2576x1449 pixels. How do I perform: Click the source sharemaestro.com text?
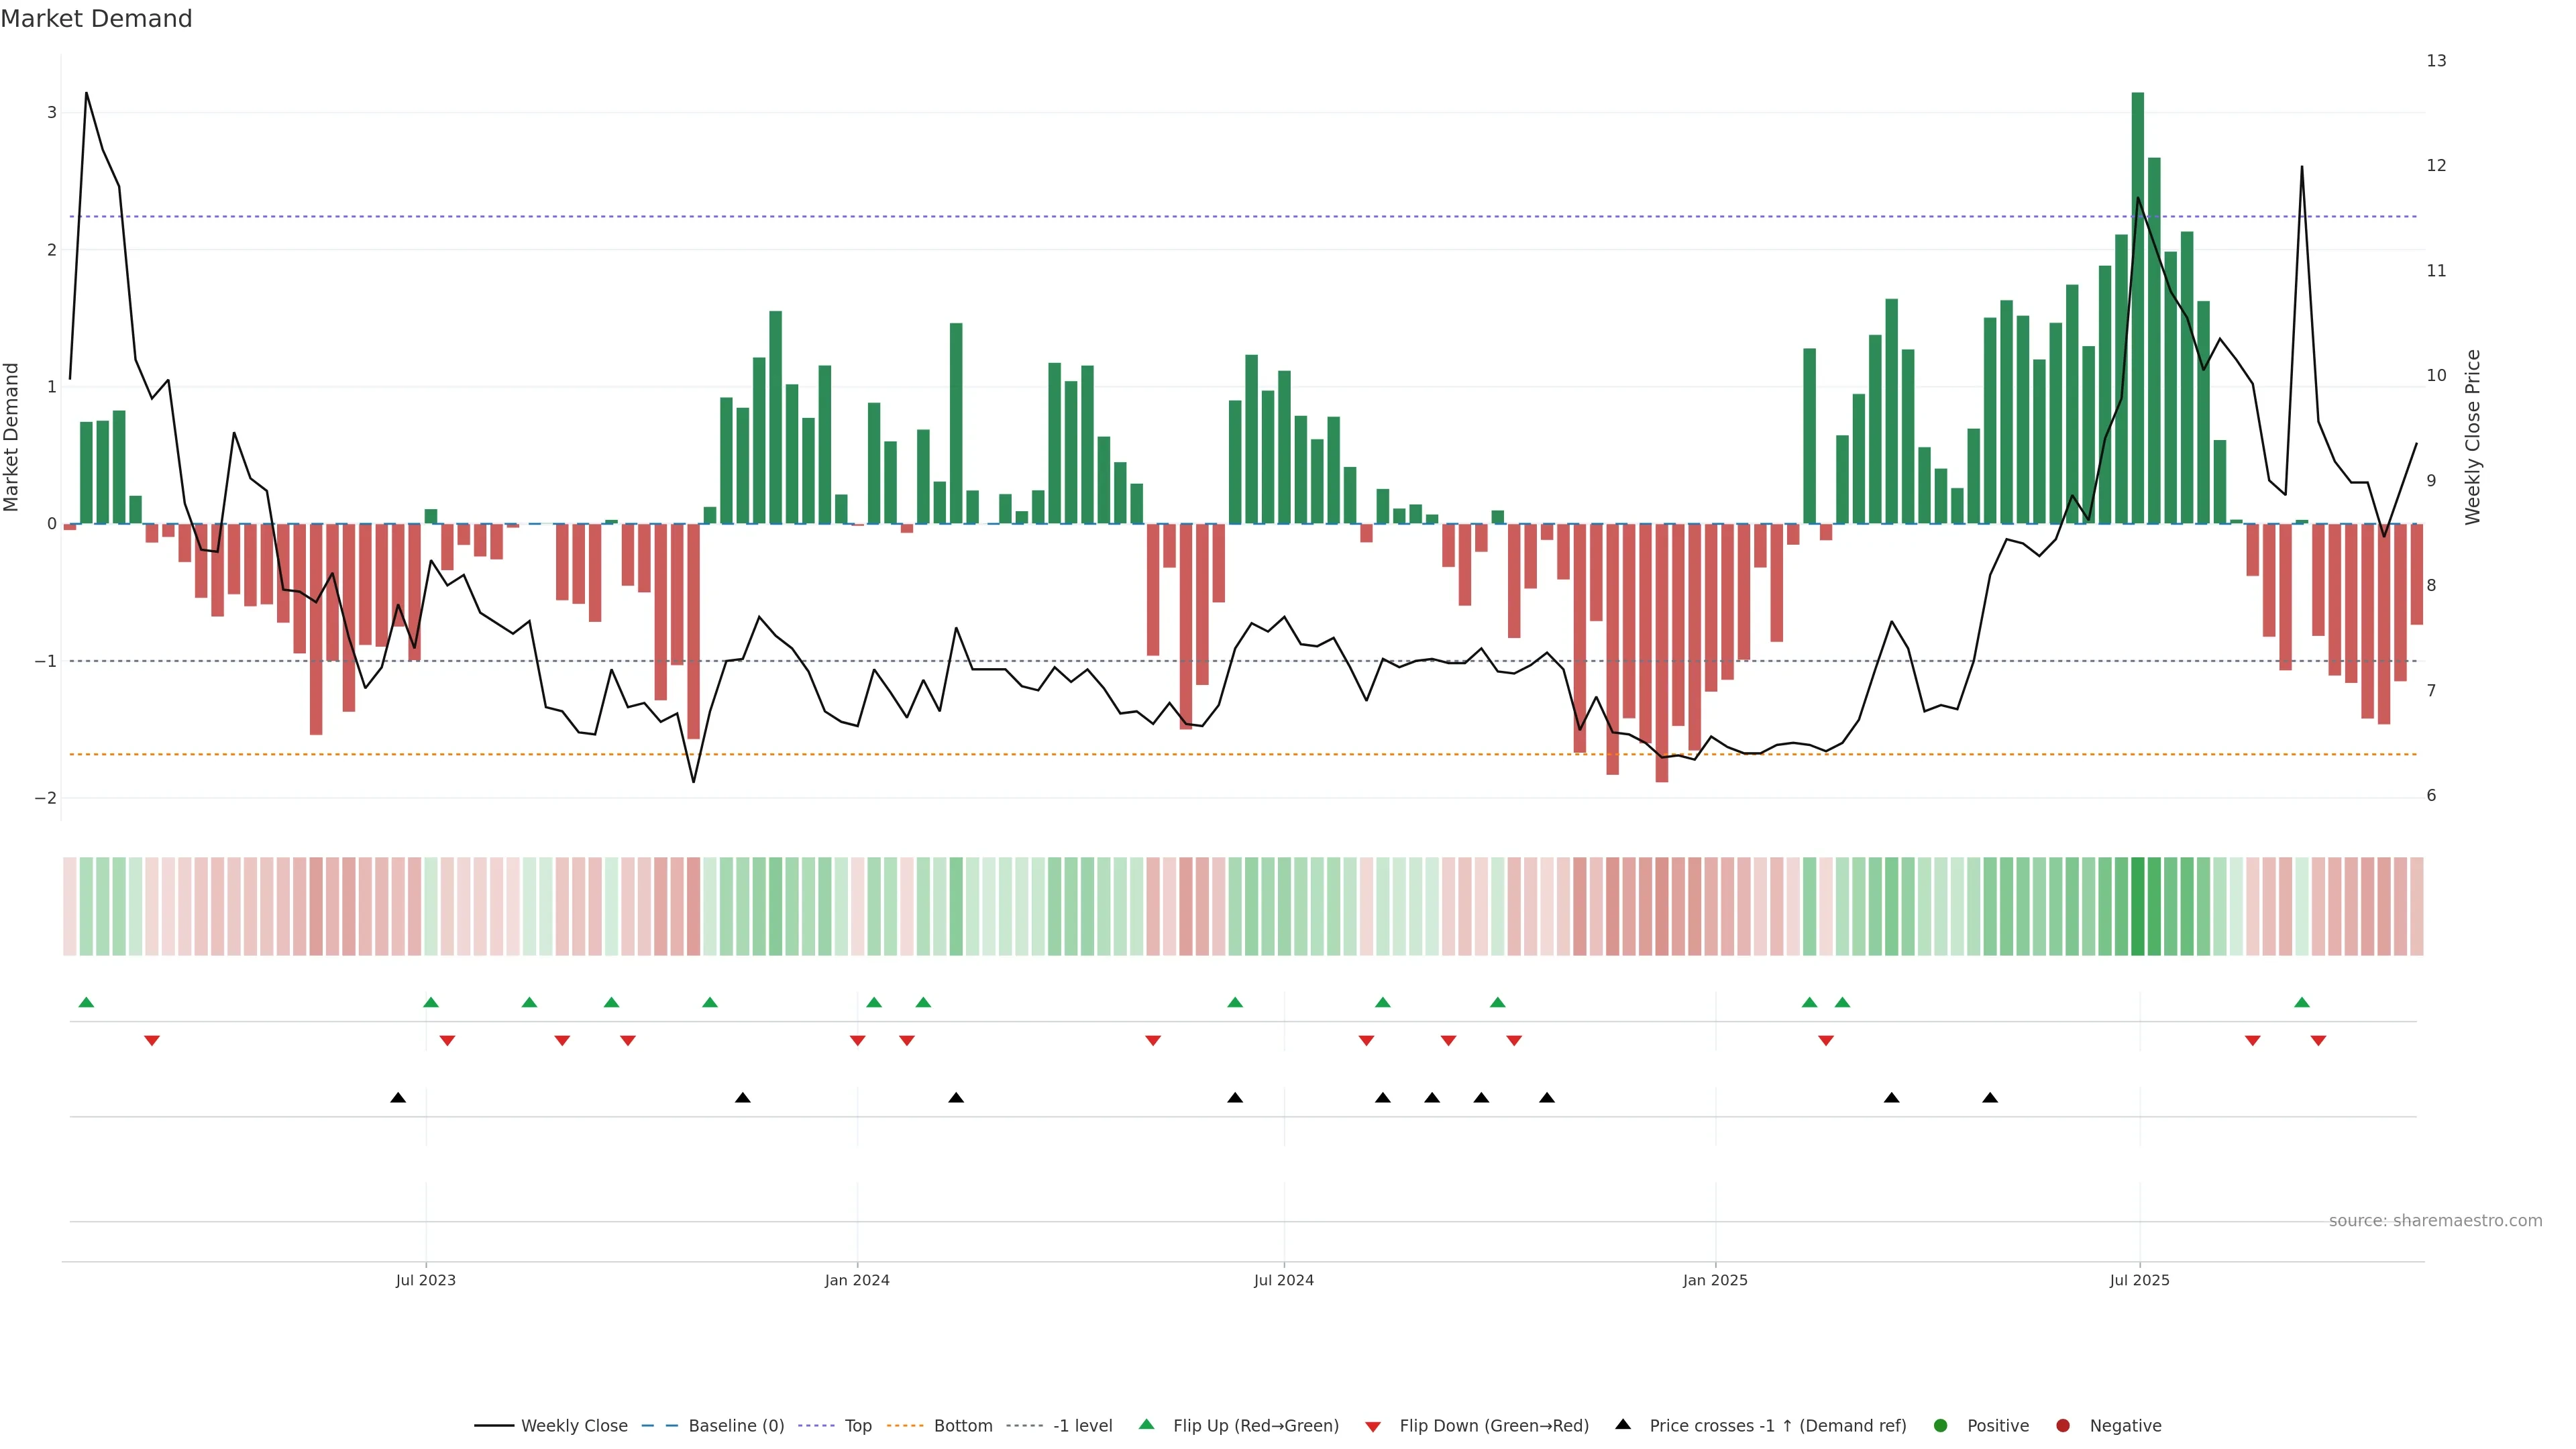point(2435,1221)
